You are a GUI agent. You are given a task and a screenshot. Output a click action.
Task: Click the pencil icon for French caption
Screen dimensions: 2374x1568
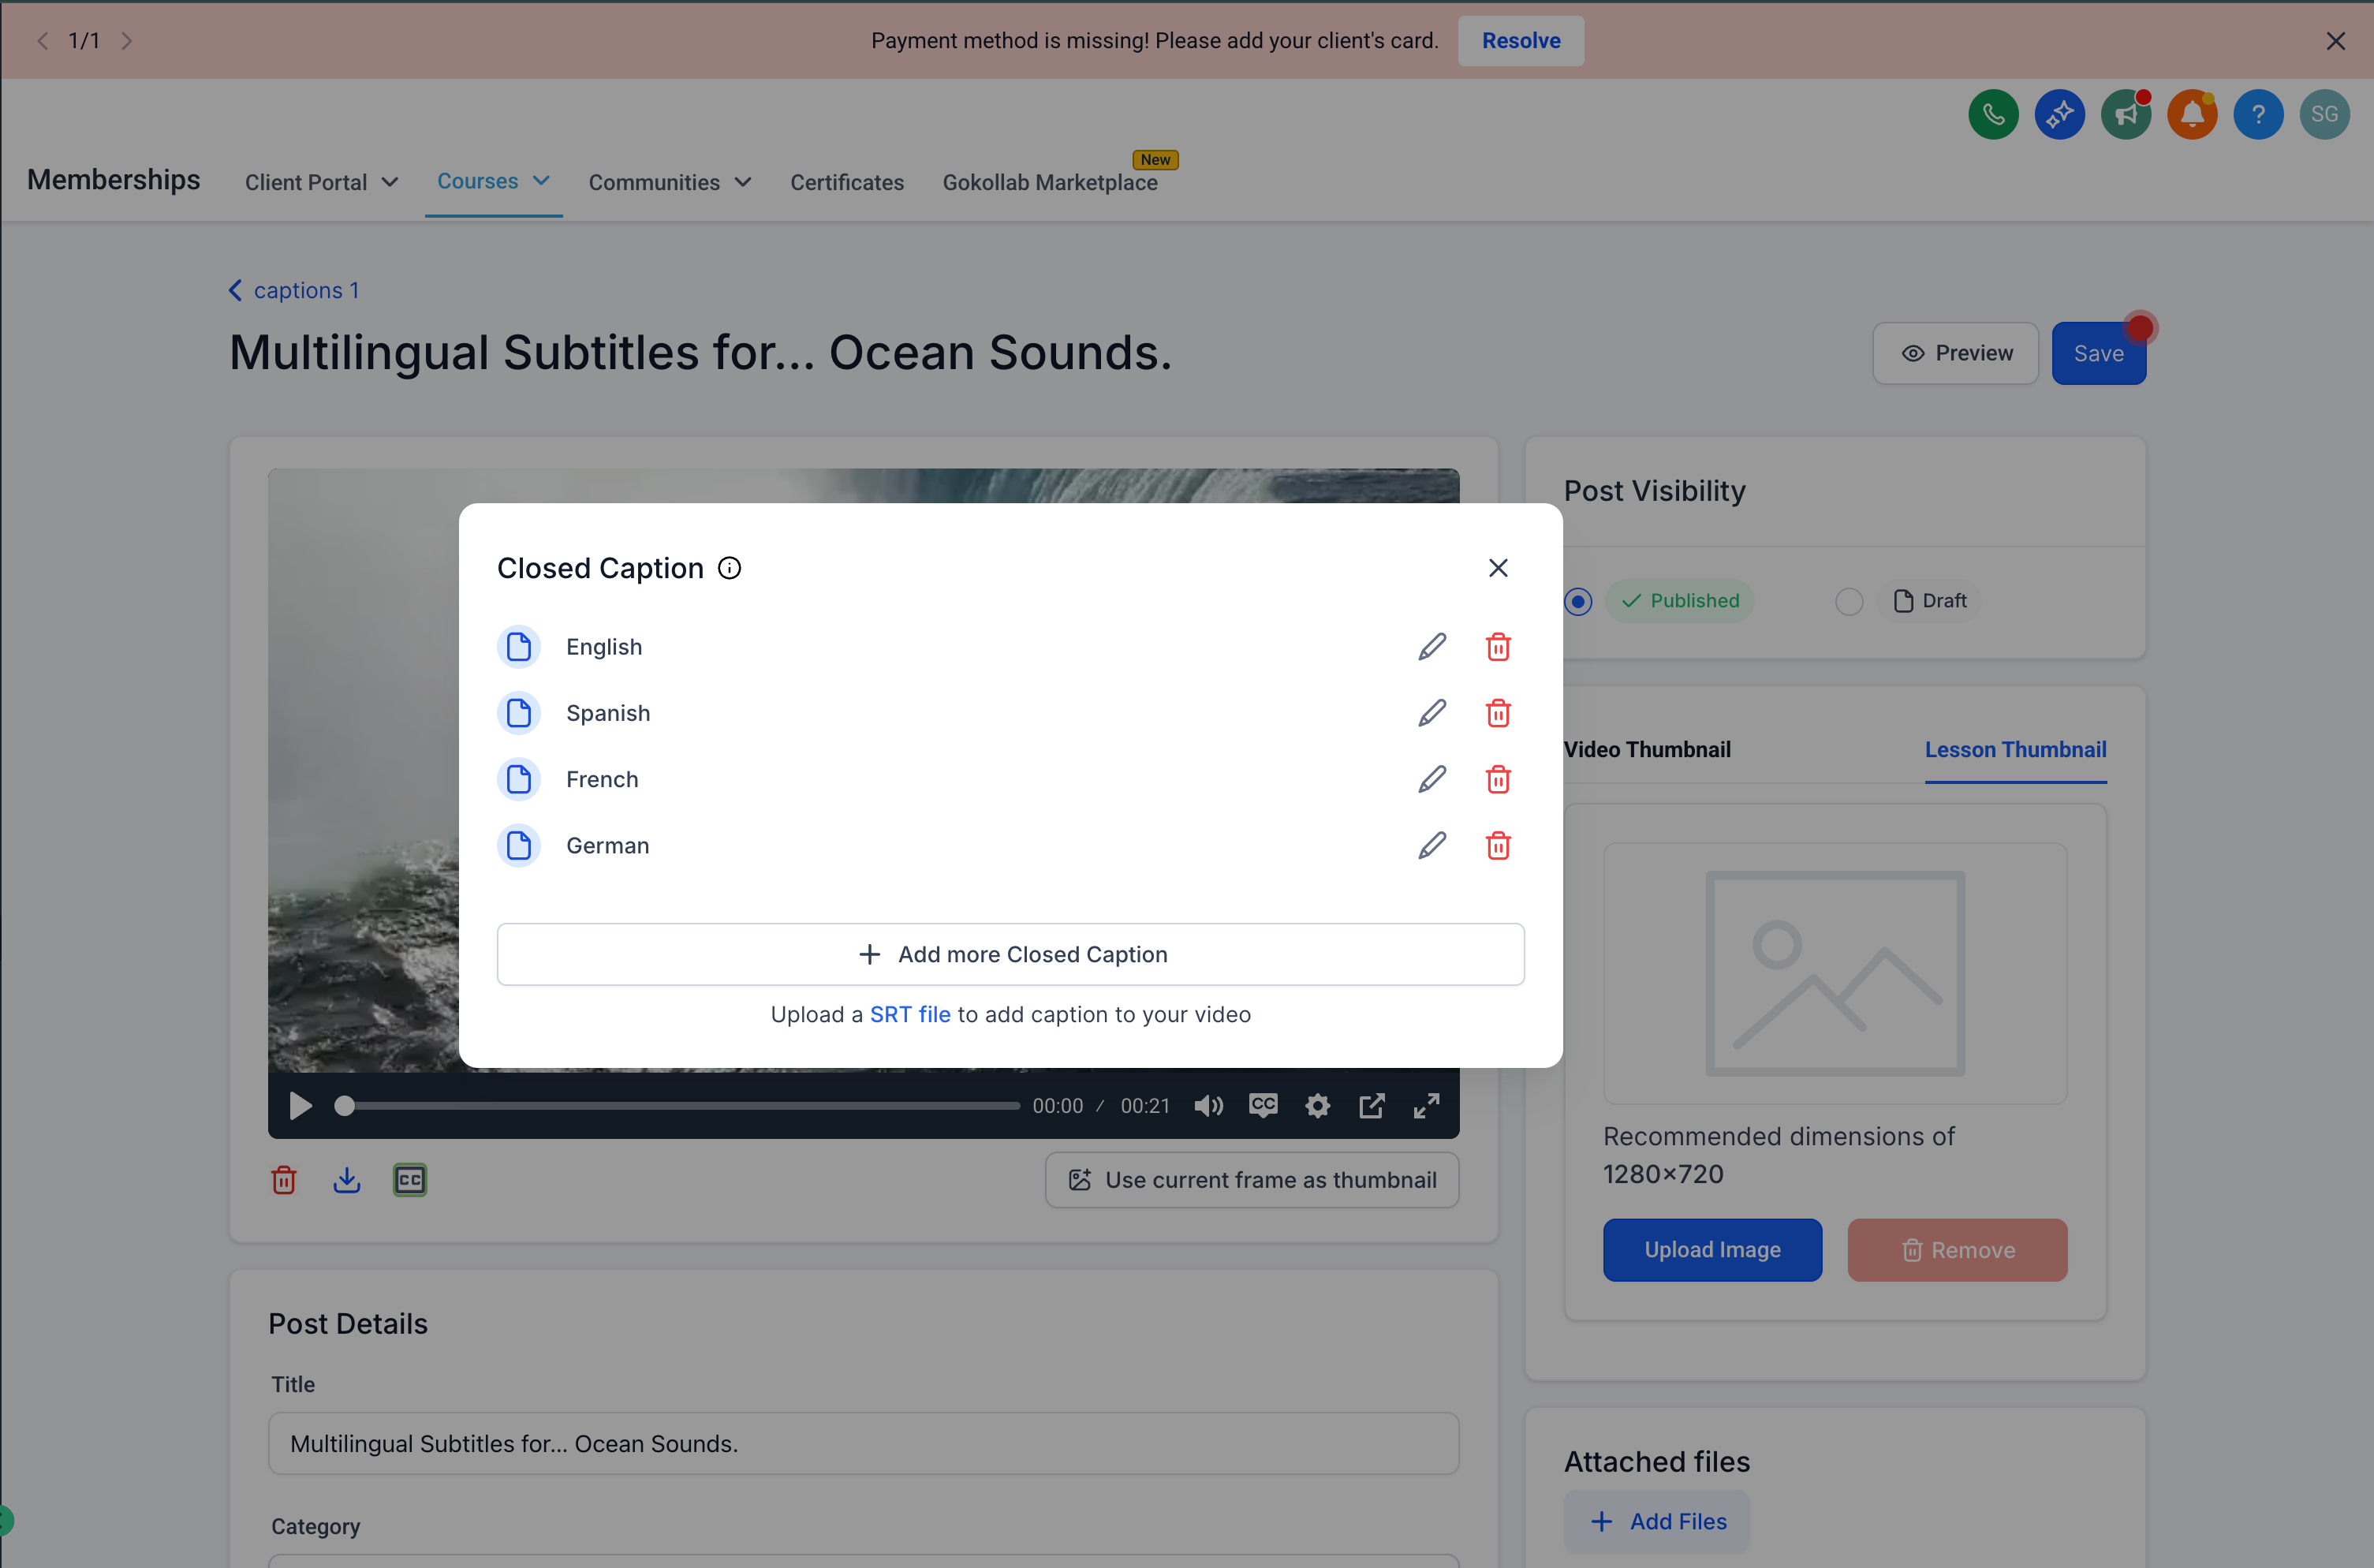[x=1431, y=779]
